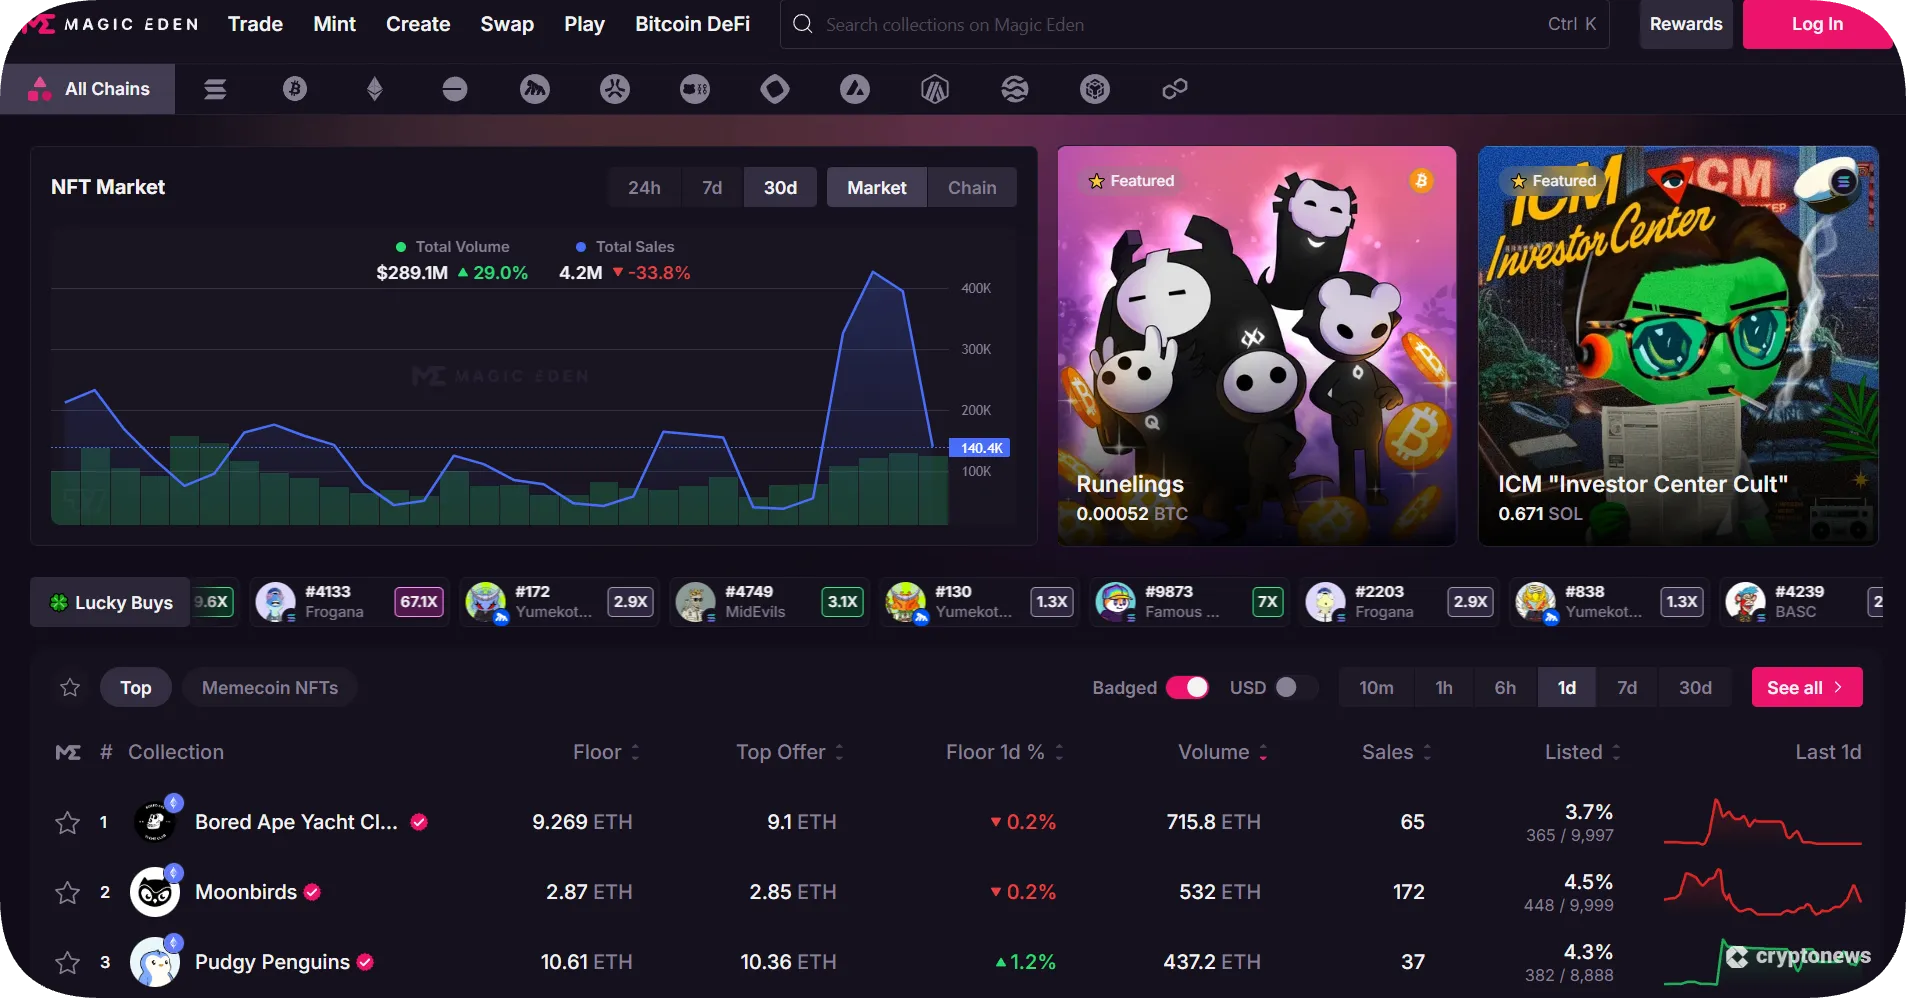This screenshot has width=1906, height=998.
Task: Open the Runelings featured banner
Action: coord(1256,345)
